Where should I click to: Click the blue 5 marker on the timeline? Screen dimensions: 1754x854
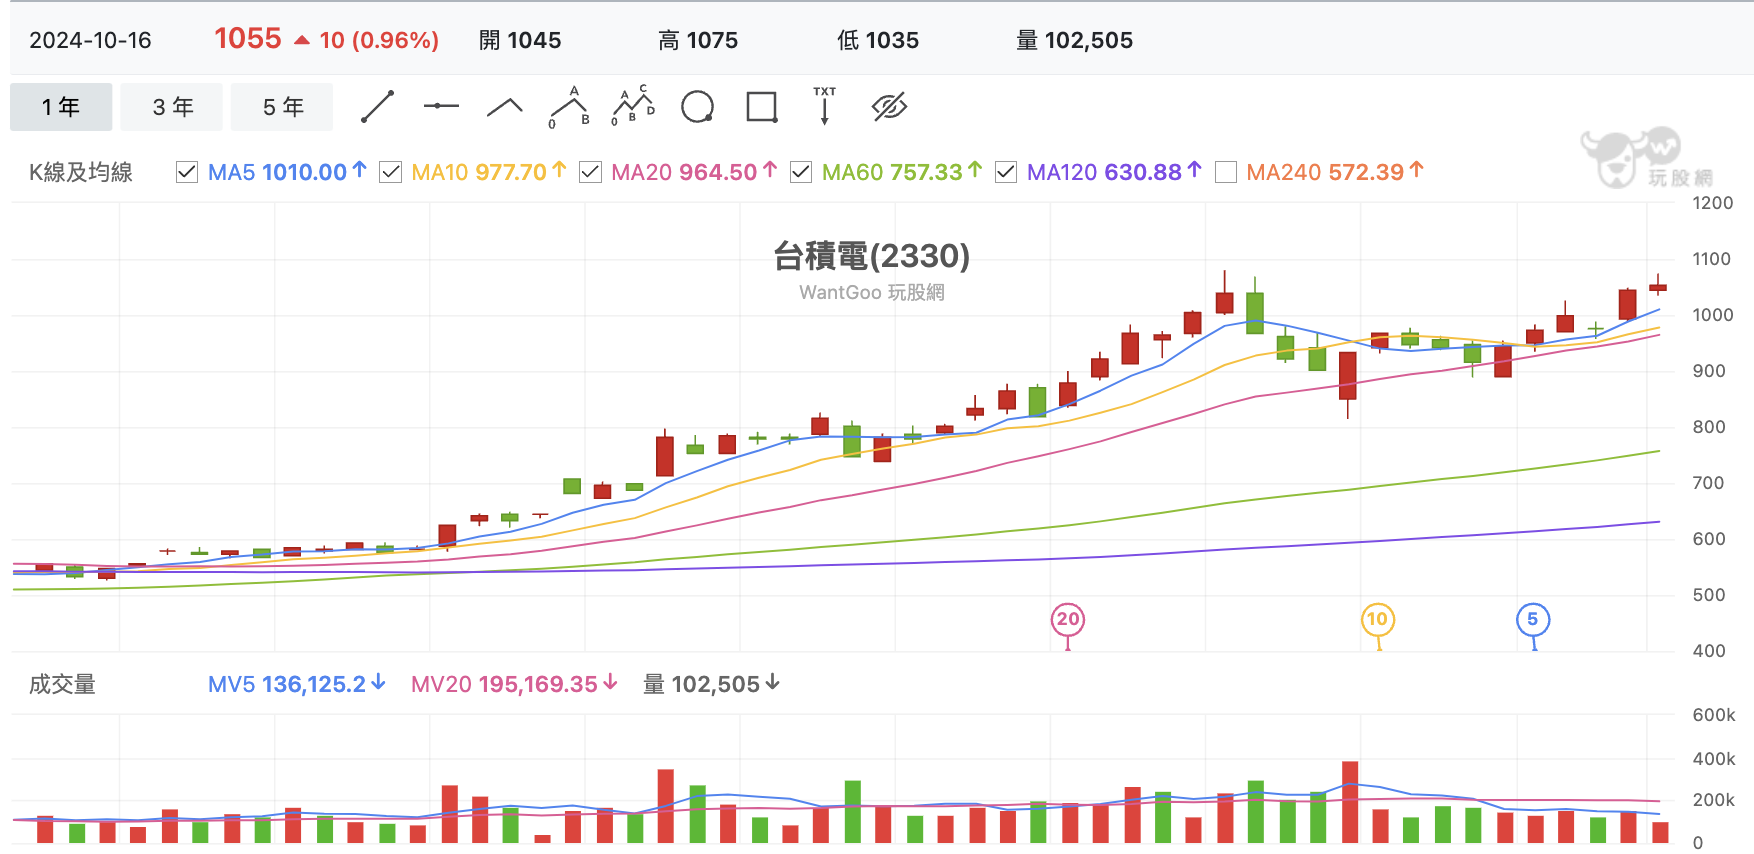tap(1533, 619)
